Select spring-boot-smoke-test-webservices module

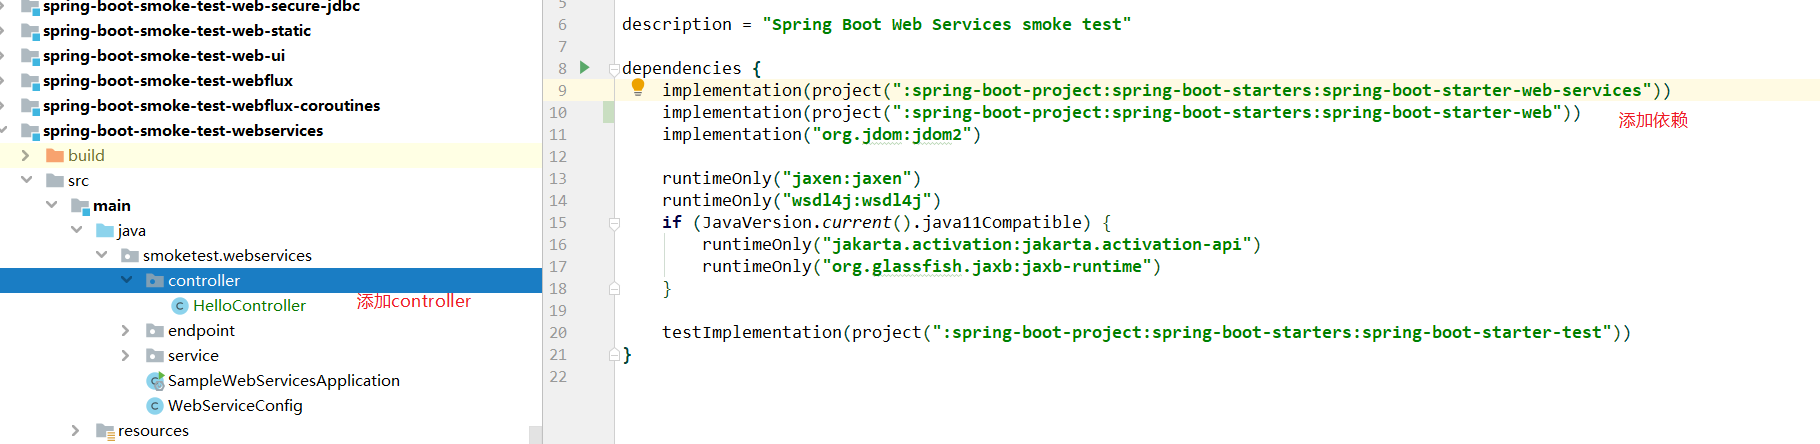click(x=183, y=130)
